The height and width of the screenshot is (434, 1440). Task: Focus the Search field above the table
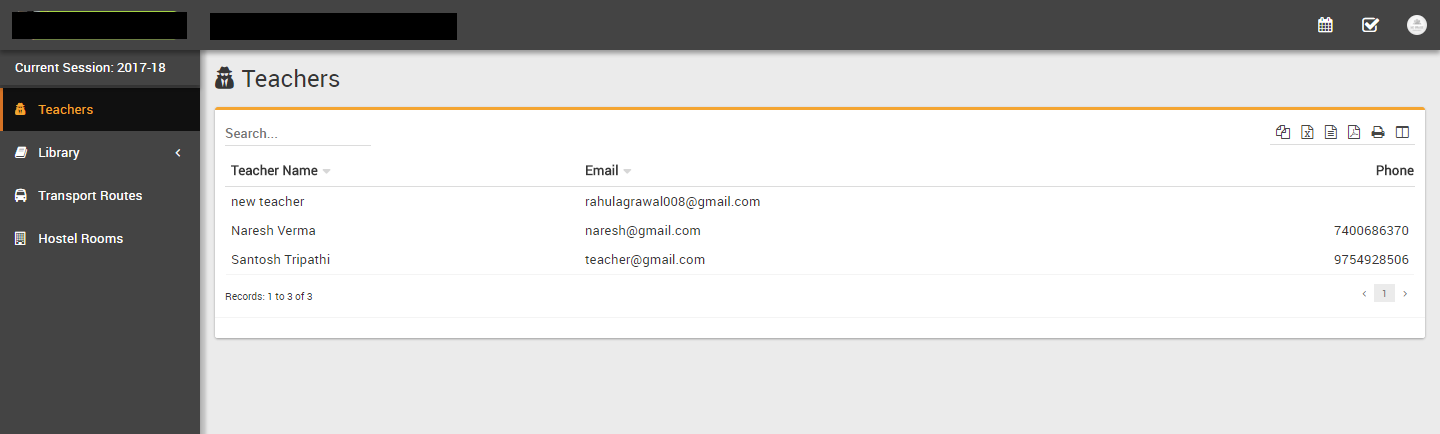click(297, 133)
